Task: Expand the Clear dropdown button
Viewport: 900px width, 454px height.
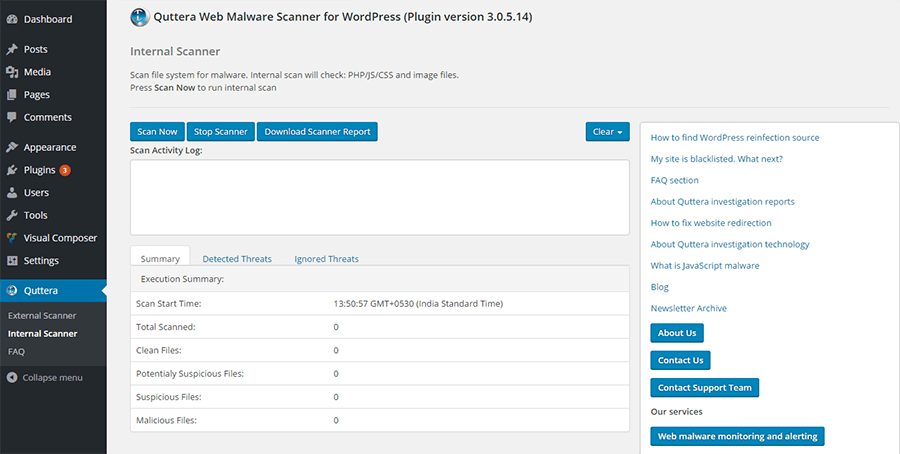Action: [607, 132]
